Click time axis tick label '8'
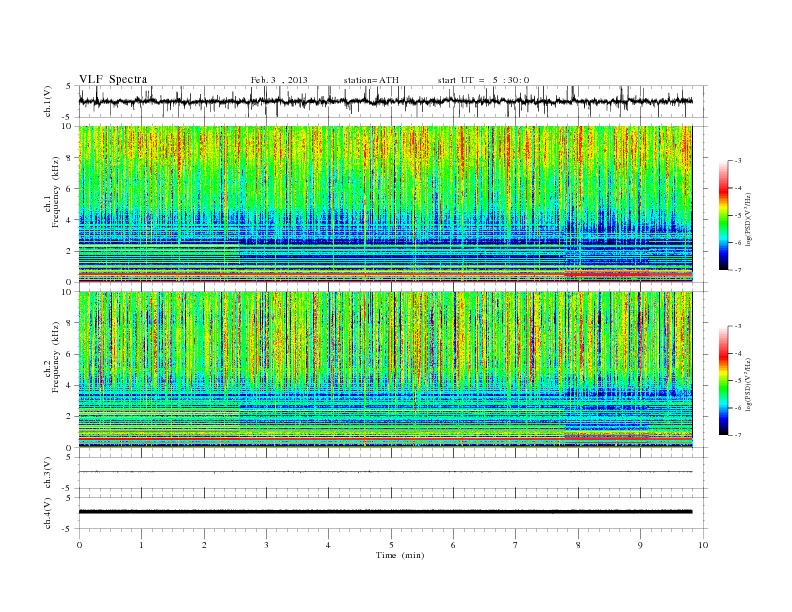 (x=578, y=545)
